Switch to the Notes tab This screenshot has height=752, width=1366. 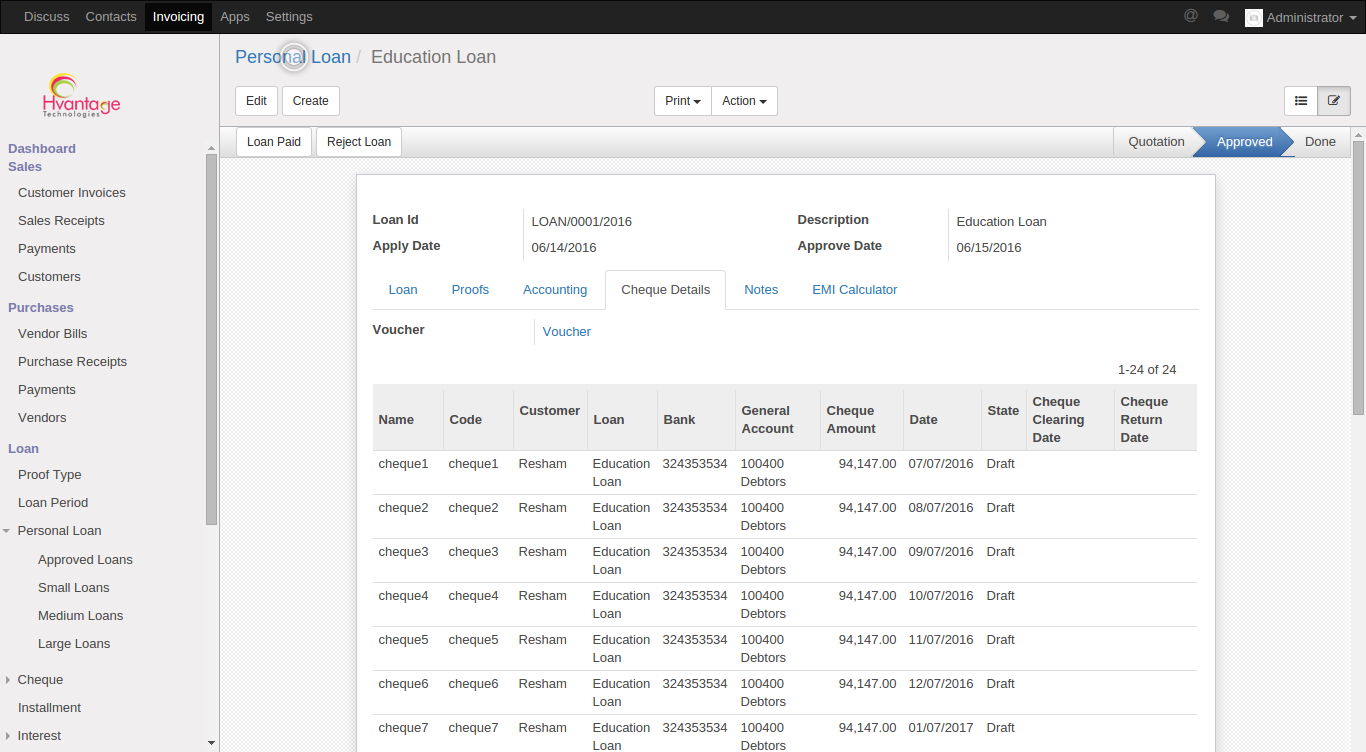[761, 290]
